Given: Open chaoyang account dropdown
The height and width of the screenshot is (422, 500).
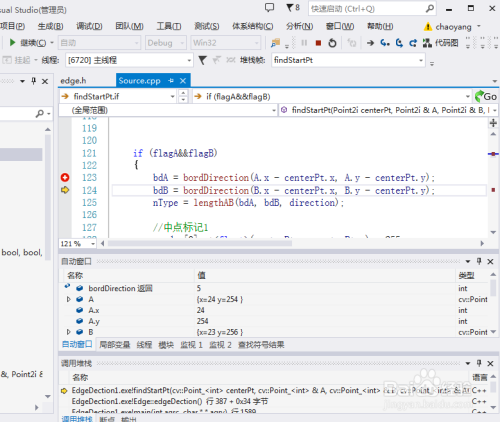Looking at the screenshot, I should click(x=479, y=26).
